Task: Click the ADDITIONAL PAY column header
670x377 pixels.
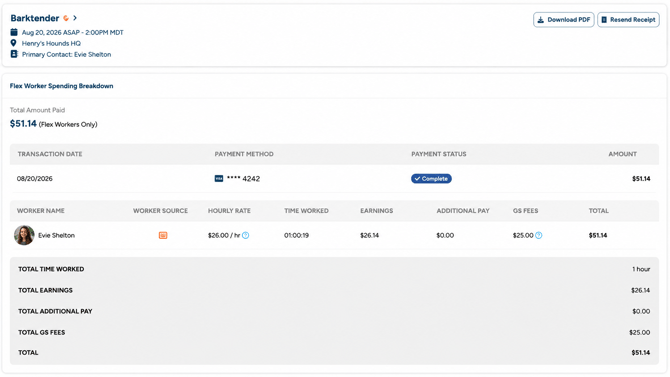Action: pyautogui.click(x=463, y=211)
